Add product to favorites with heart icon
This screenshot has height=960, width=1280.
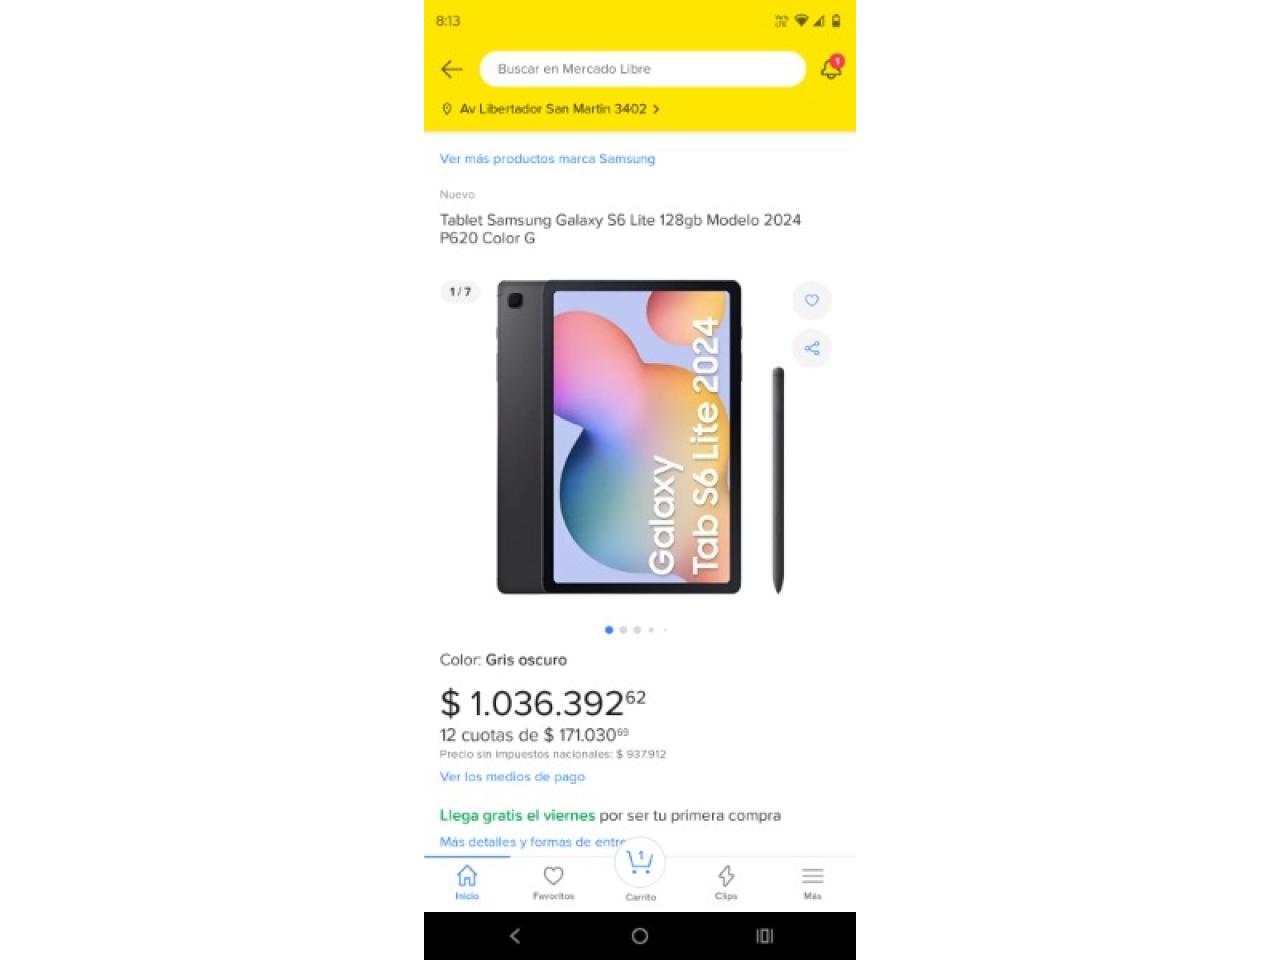(x=812, y=300)
